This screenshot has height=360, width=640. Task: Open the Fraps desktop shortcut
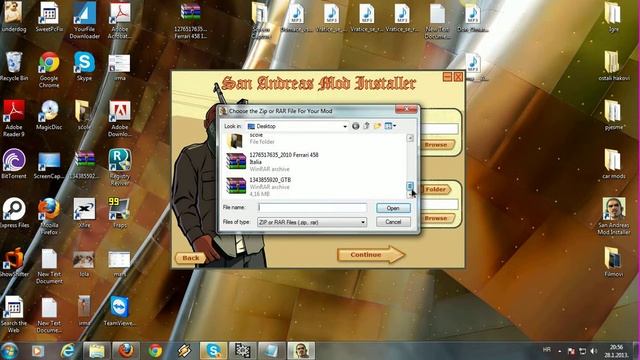click(119, 213)
